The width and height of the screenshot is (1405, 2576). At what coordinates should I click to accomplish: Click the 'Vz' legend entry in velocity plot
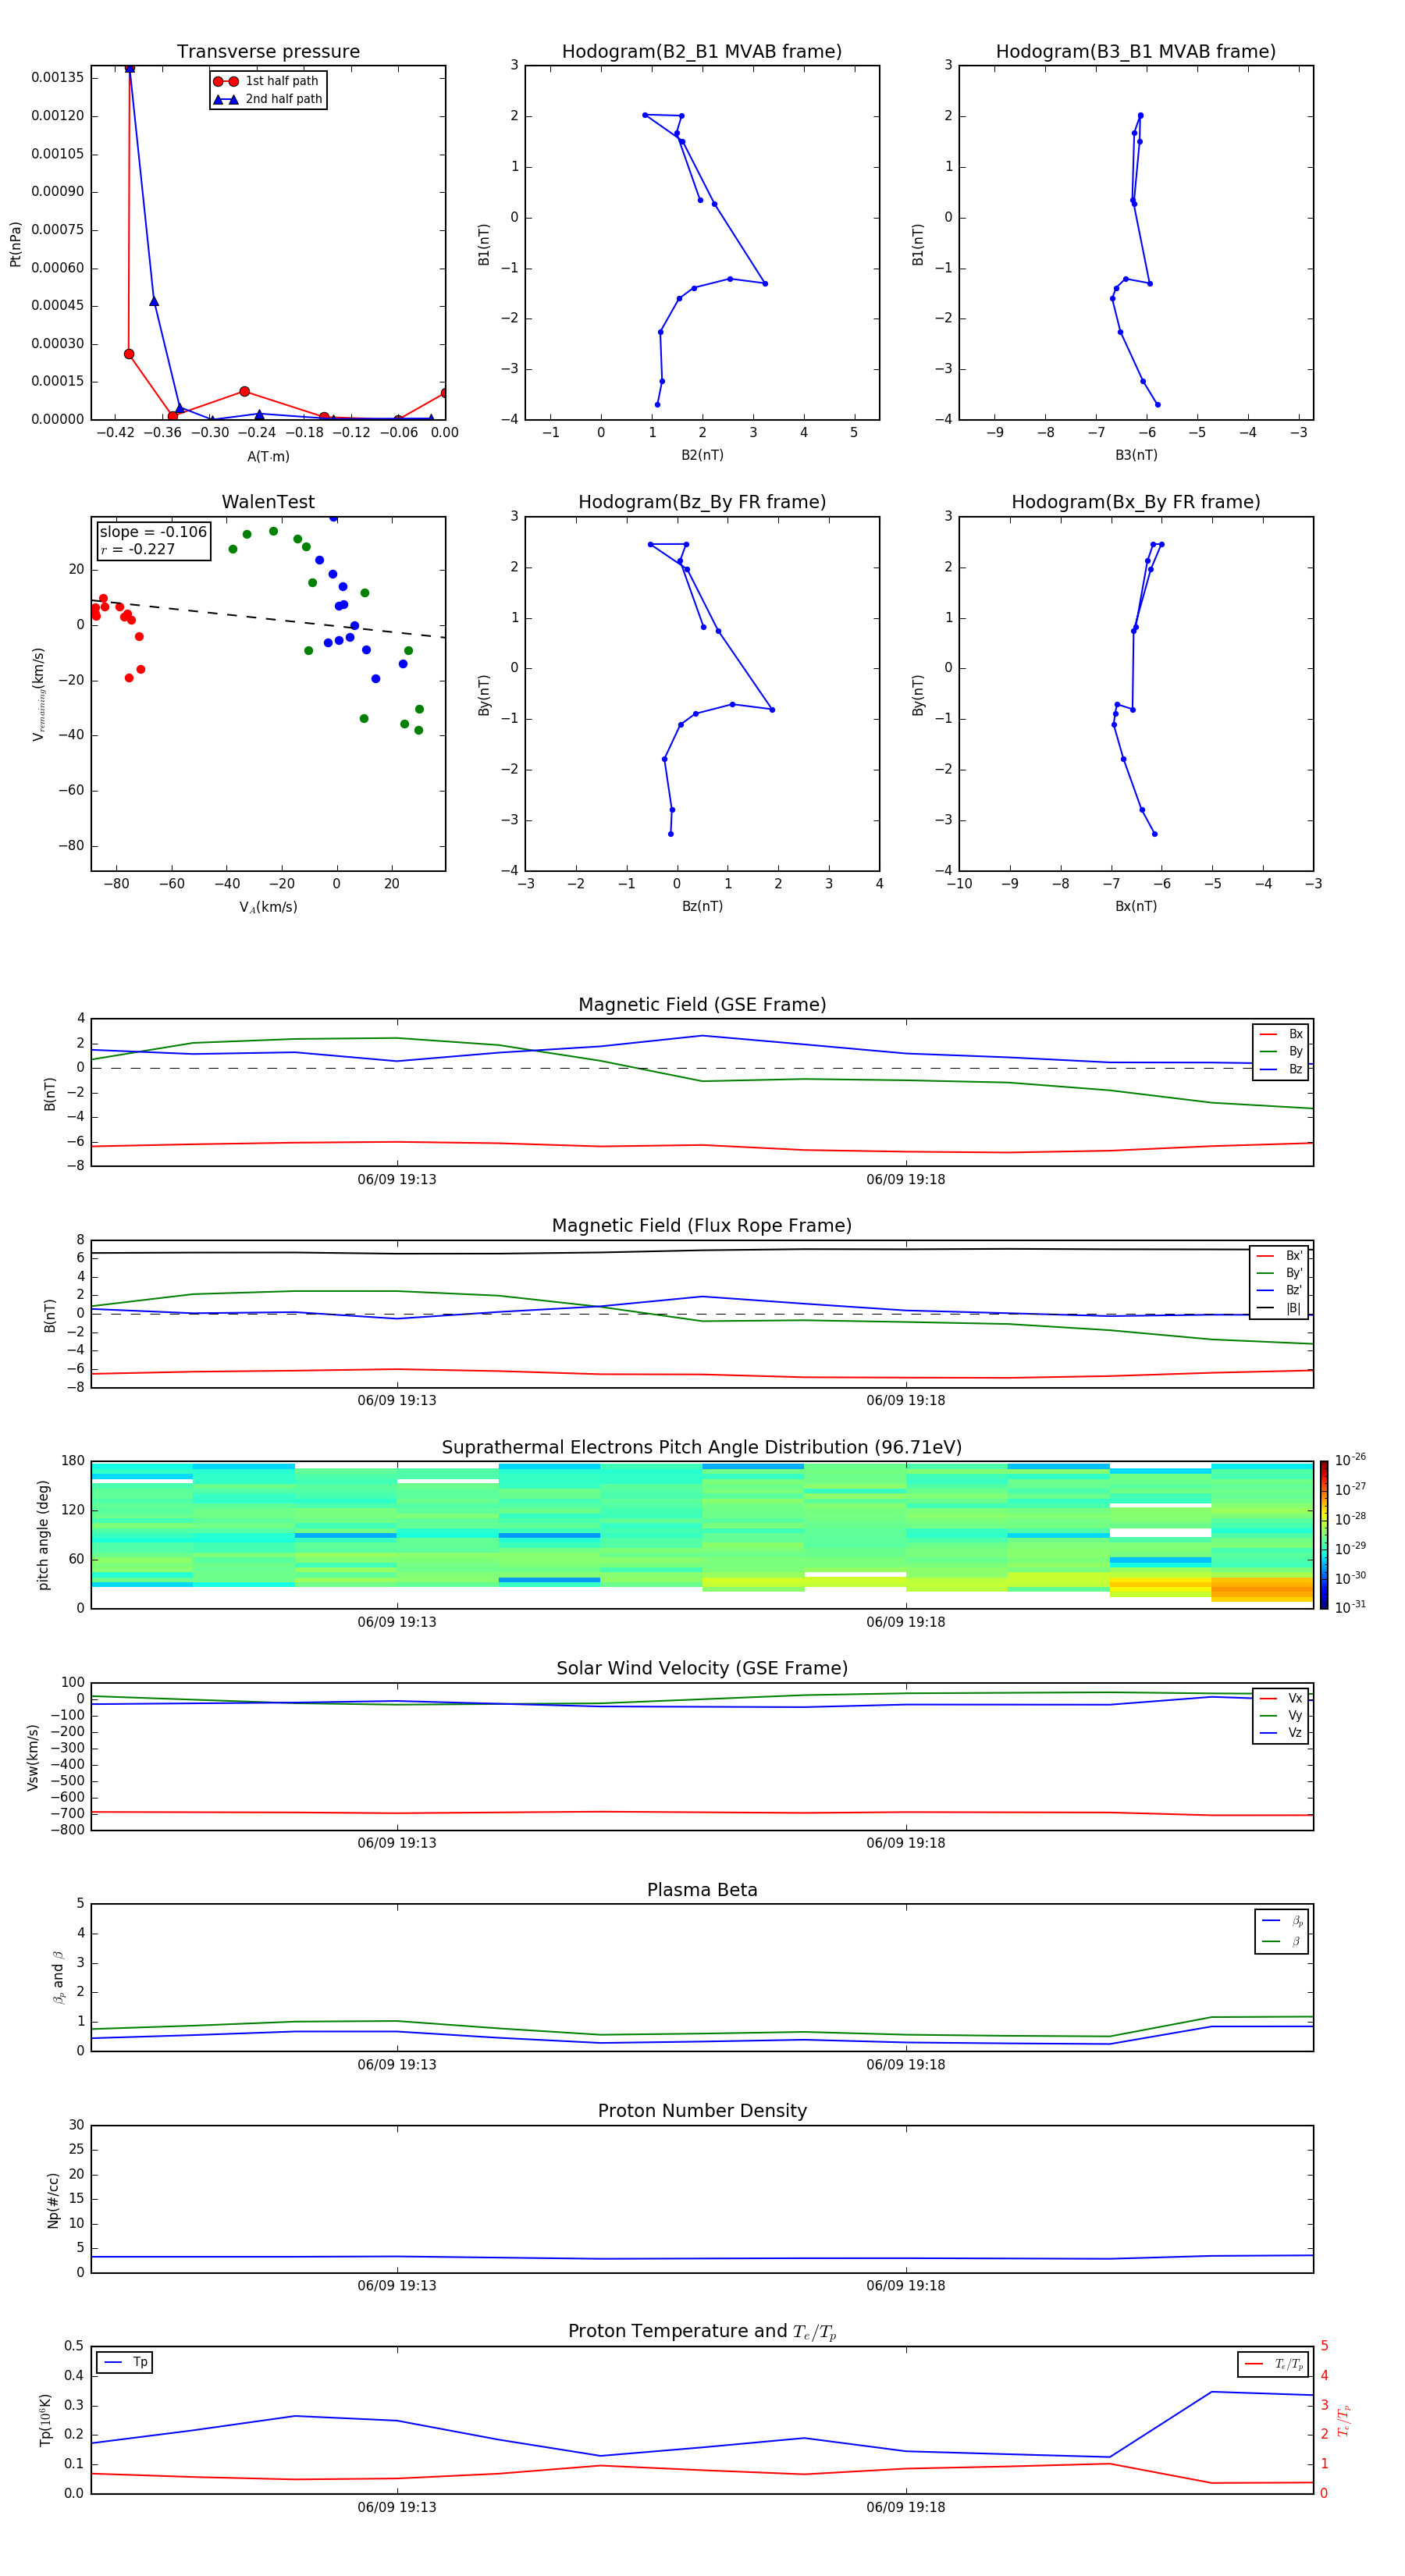click(x=1281, y=1733)
